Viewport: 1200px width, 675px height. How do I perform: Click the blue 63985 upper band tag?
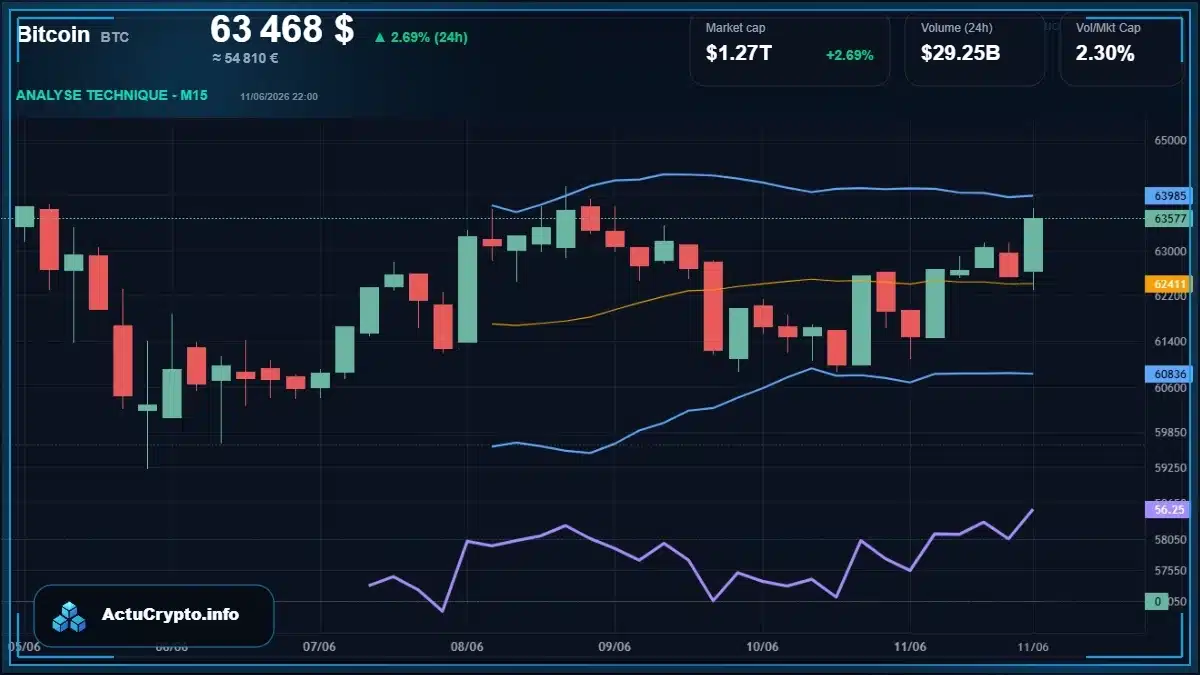click(x=1169, y=196)
